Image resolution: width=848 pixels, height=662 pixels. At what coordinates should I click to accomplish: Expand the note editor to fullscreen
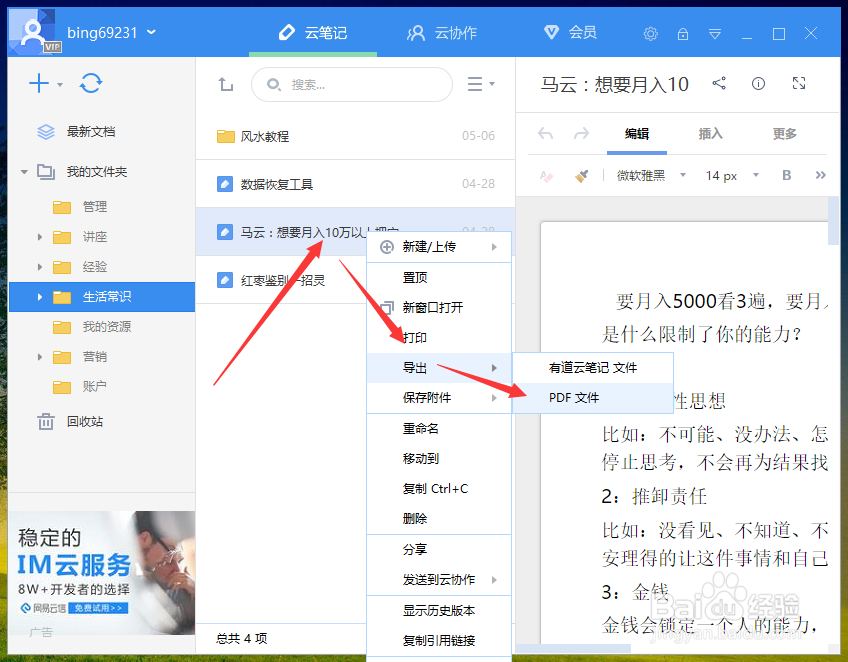coord(798,84)
